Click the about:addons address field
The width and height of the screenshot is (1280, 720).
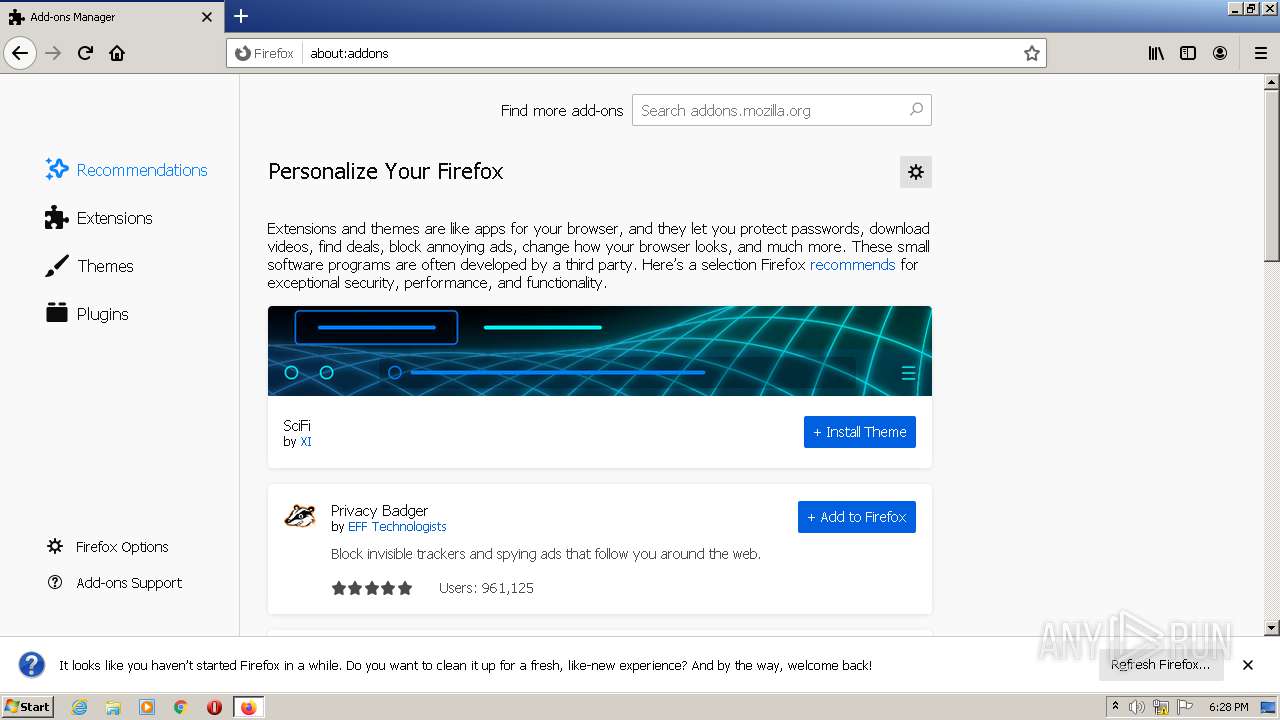(660, 53)
